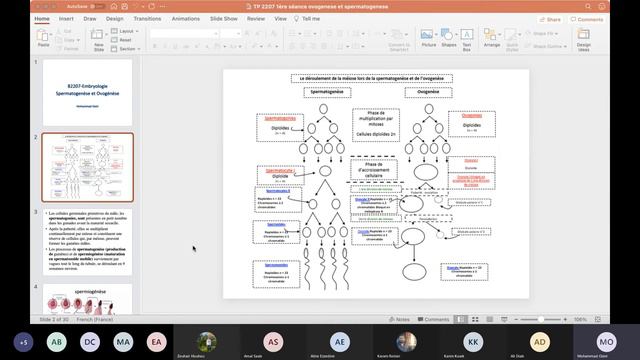Image resolution: width=640 pixels, height=360 pixels.
Task: Open the Shapes gallery icon
Action: click(x=447, y=34)
